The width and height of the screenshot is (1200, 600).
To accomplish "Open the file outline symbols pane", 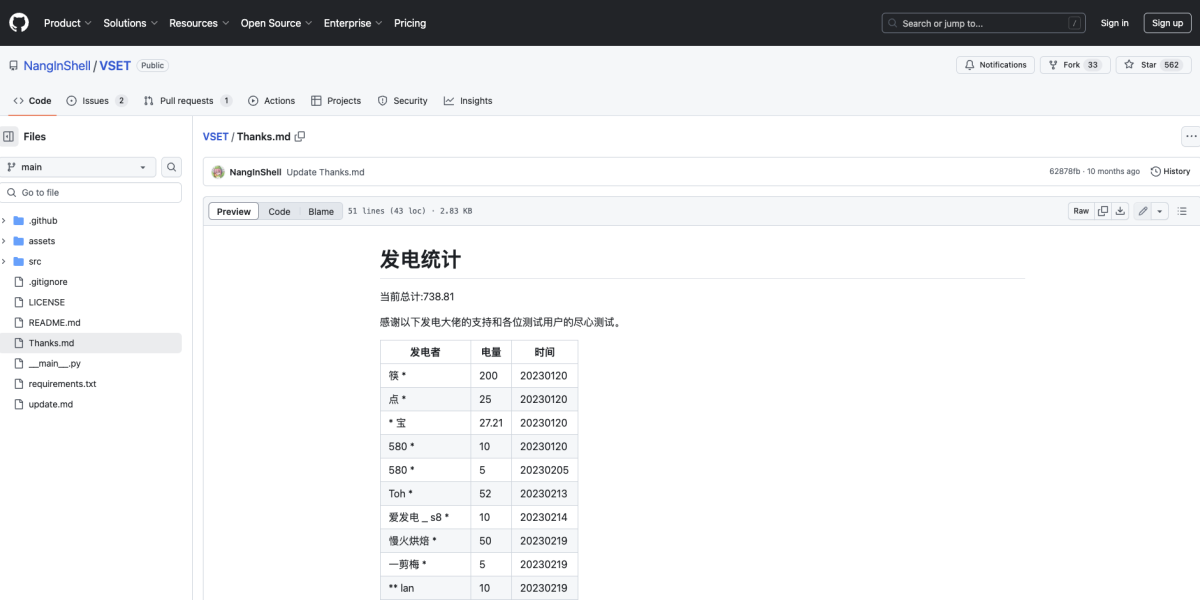I will (1182, 210).
